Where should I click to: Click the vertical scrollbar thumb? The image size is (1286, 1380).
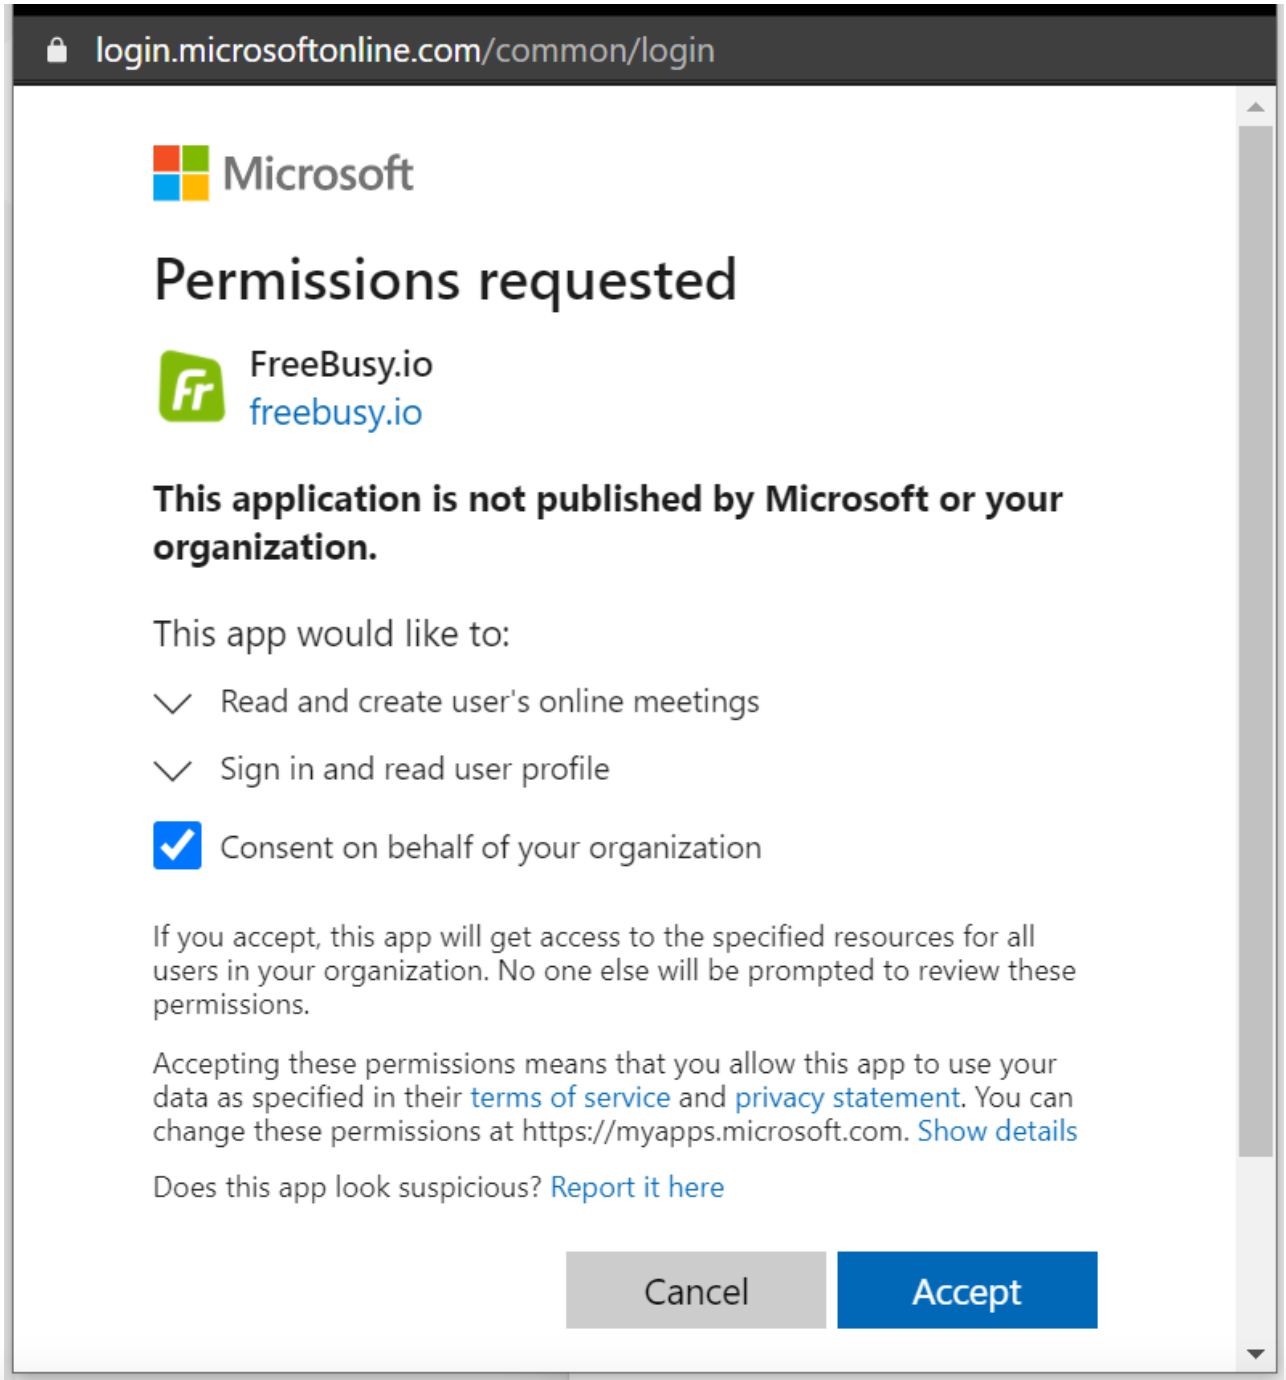pos(1256,640)
